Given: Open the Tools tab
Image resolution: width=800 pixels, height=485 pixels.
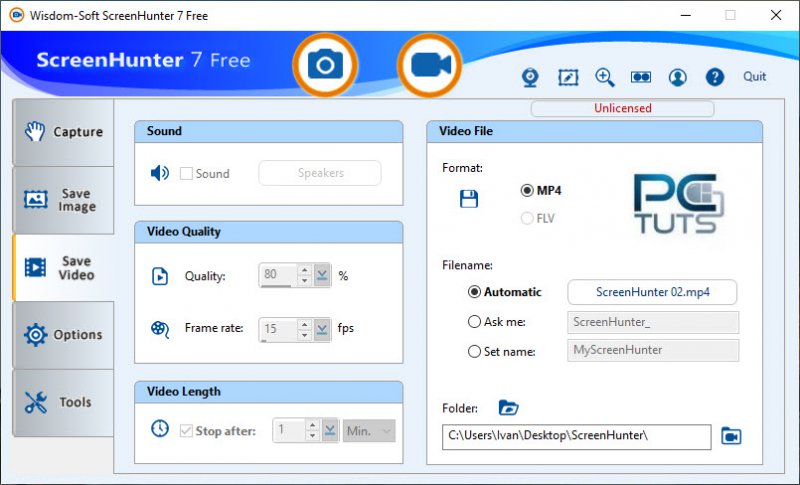Looking at the screenshot, I should [x=63, y=402].
